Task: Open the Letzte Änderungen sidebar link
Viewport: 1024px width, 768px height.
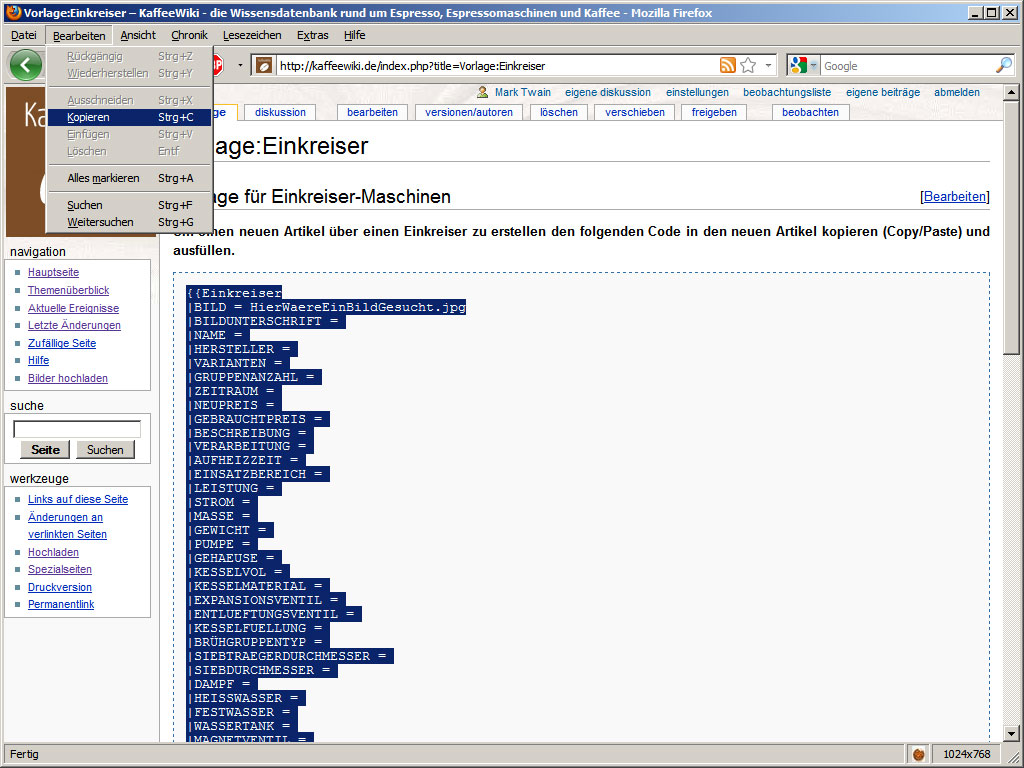Action: pyautogui.click(x=74, y=325)
